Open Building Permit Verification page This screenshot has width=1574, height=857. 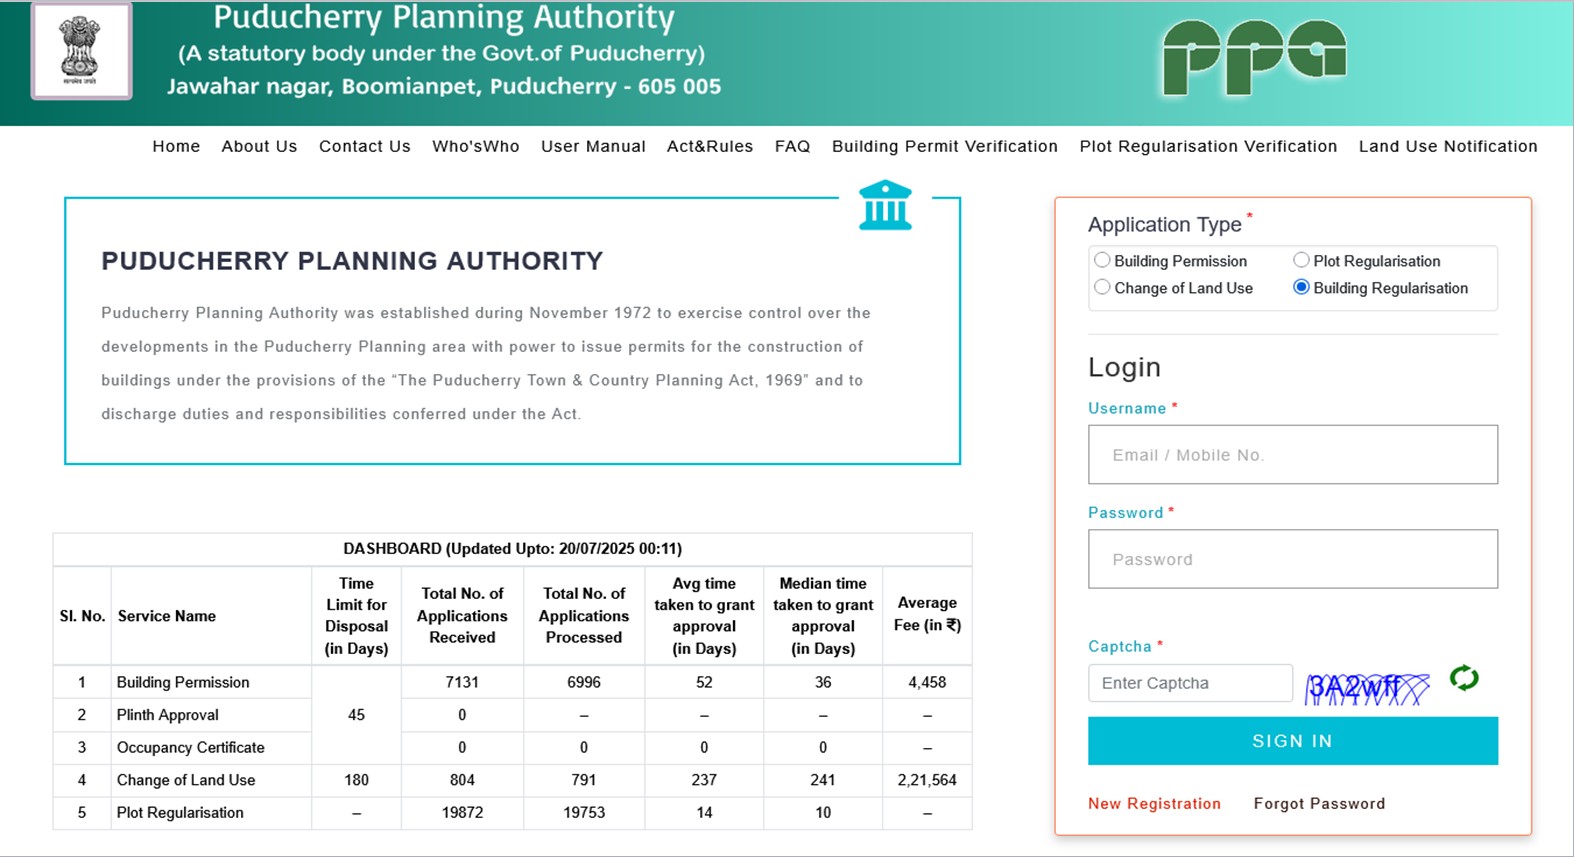tap(945, 146)
